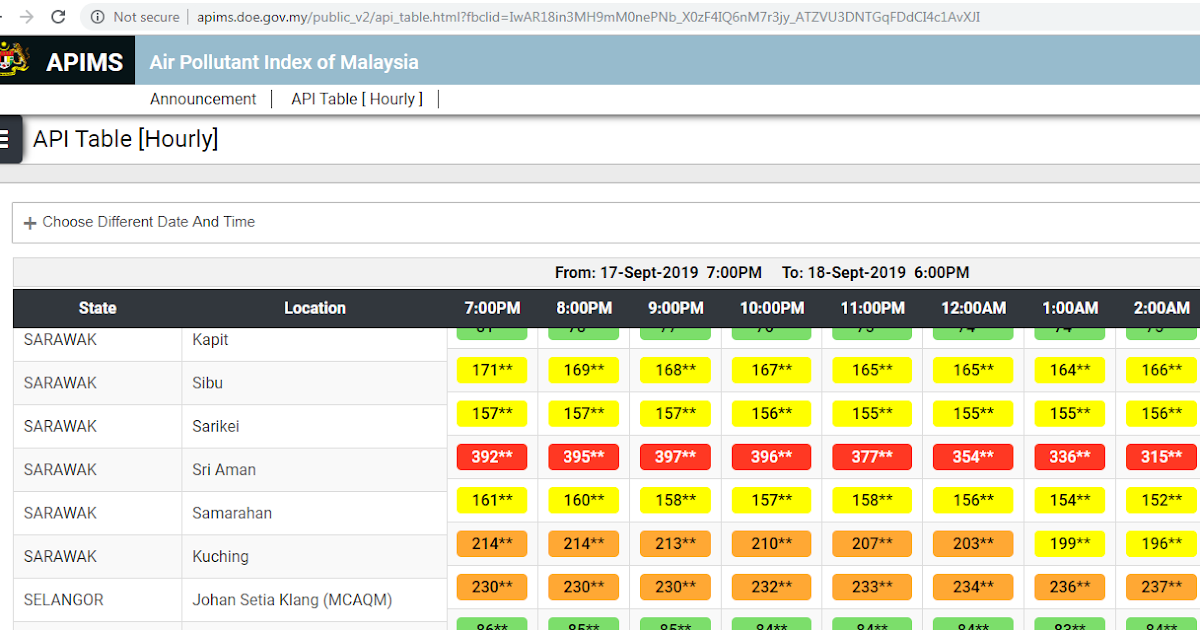1200x630 pixels.
Task: Open the Announcement menu item
Action: coord(203,99)
